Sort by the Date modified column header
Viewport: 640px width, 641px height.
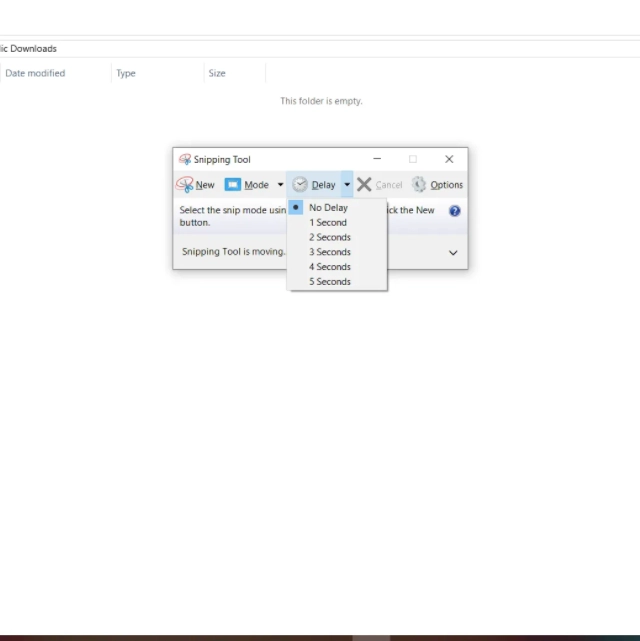(x=35, y=73)
